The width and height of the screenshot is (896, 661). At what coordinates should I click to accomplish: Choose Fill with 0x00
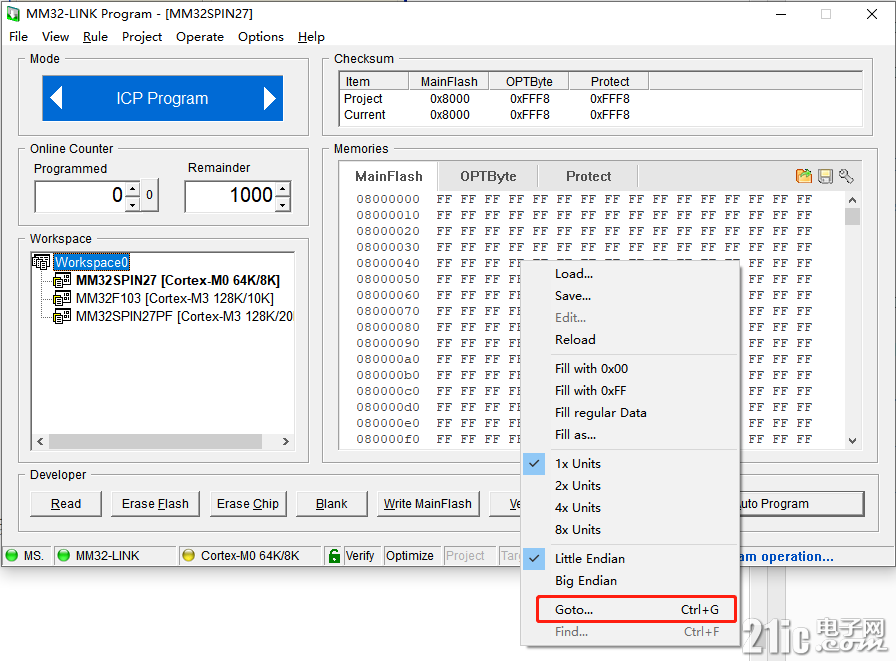[630, 368]
